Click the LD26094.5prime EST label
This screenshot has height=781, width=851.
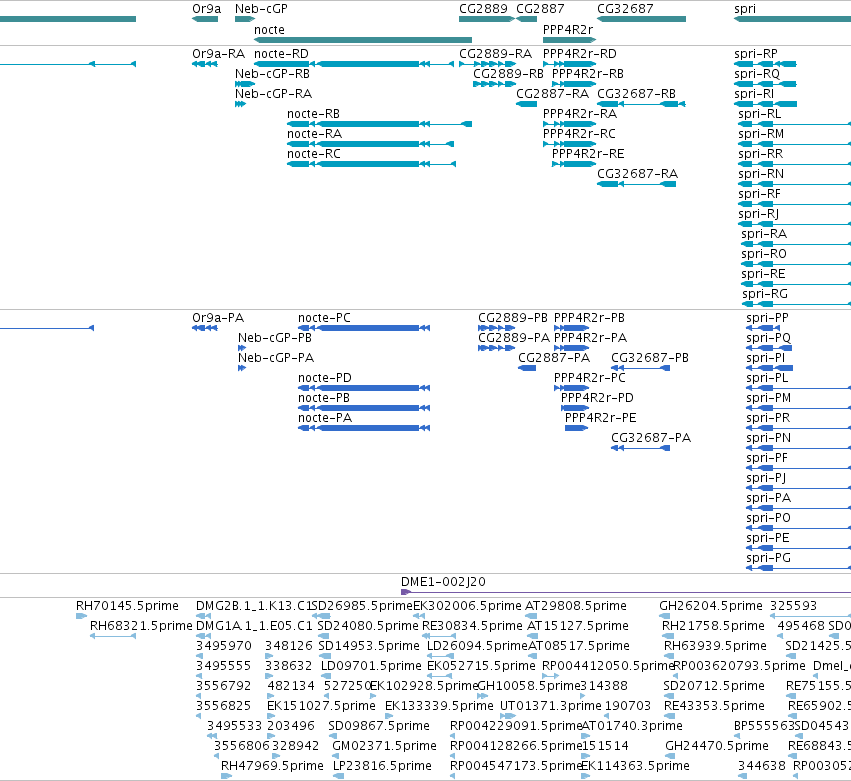coord(477,646)
